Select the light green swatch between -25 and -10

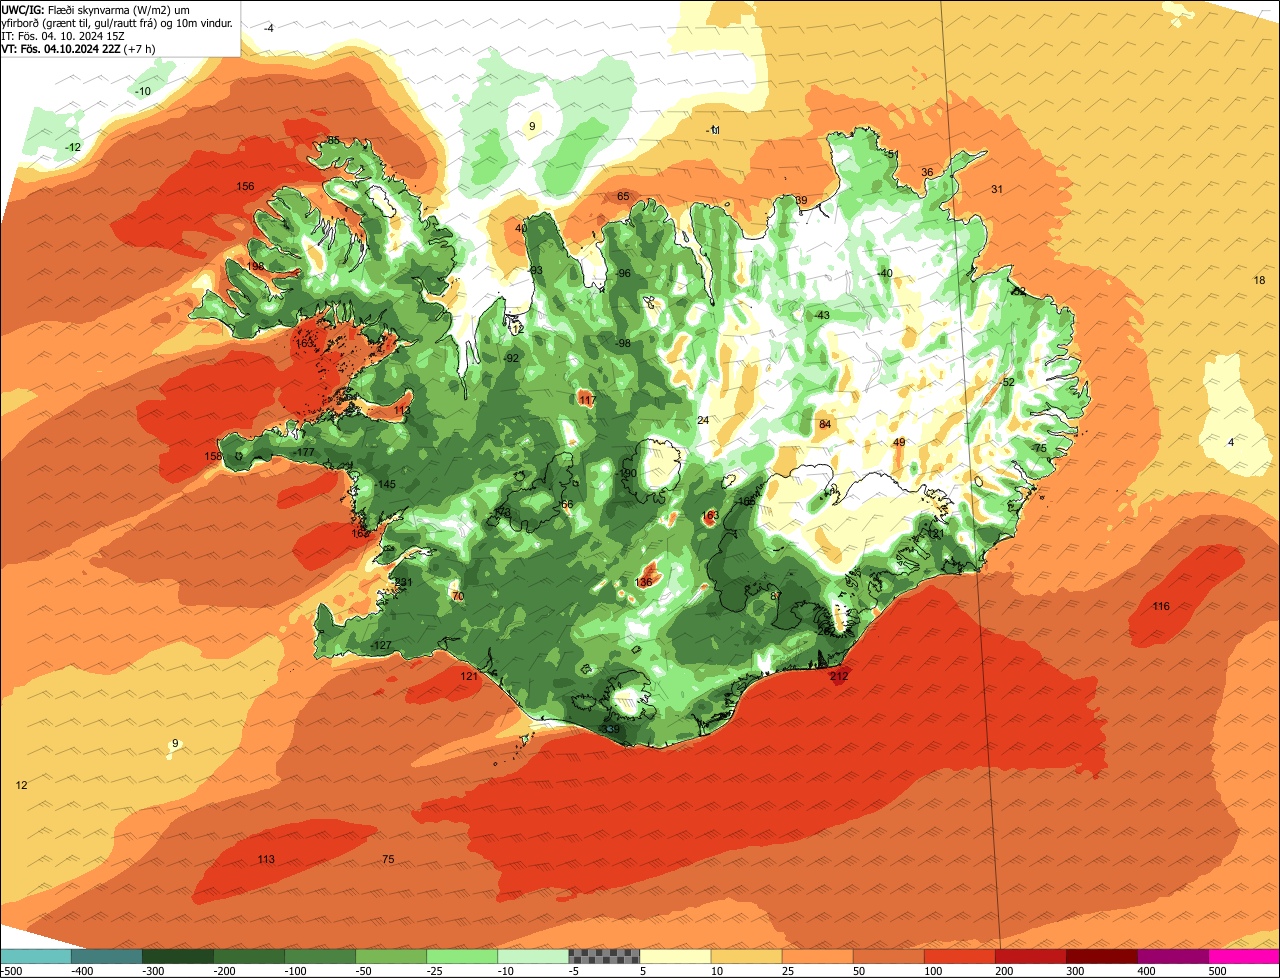pyautogui.click(x=462, y=956)
